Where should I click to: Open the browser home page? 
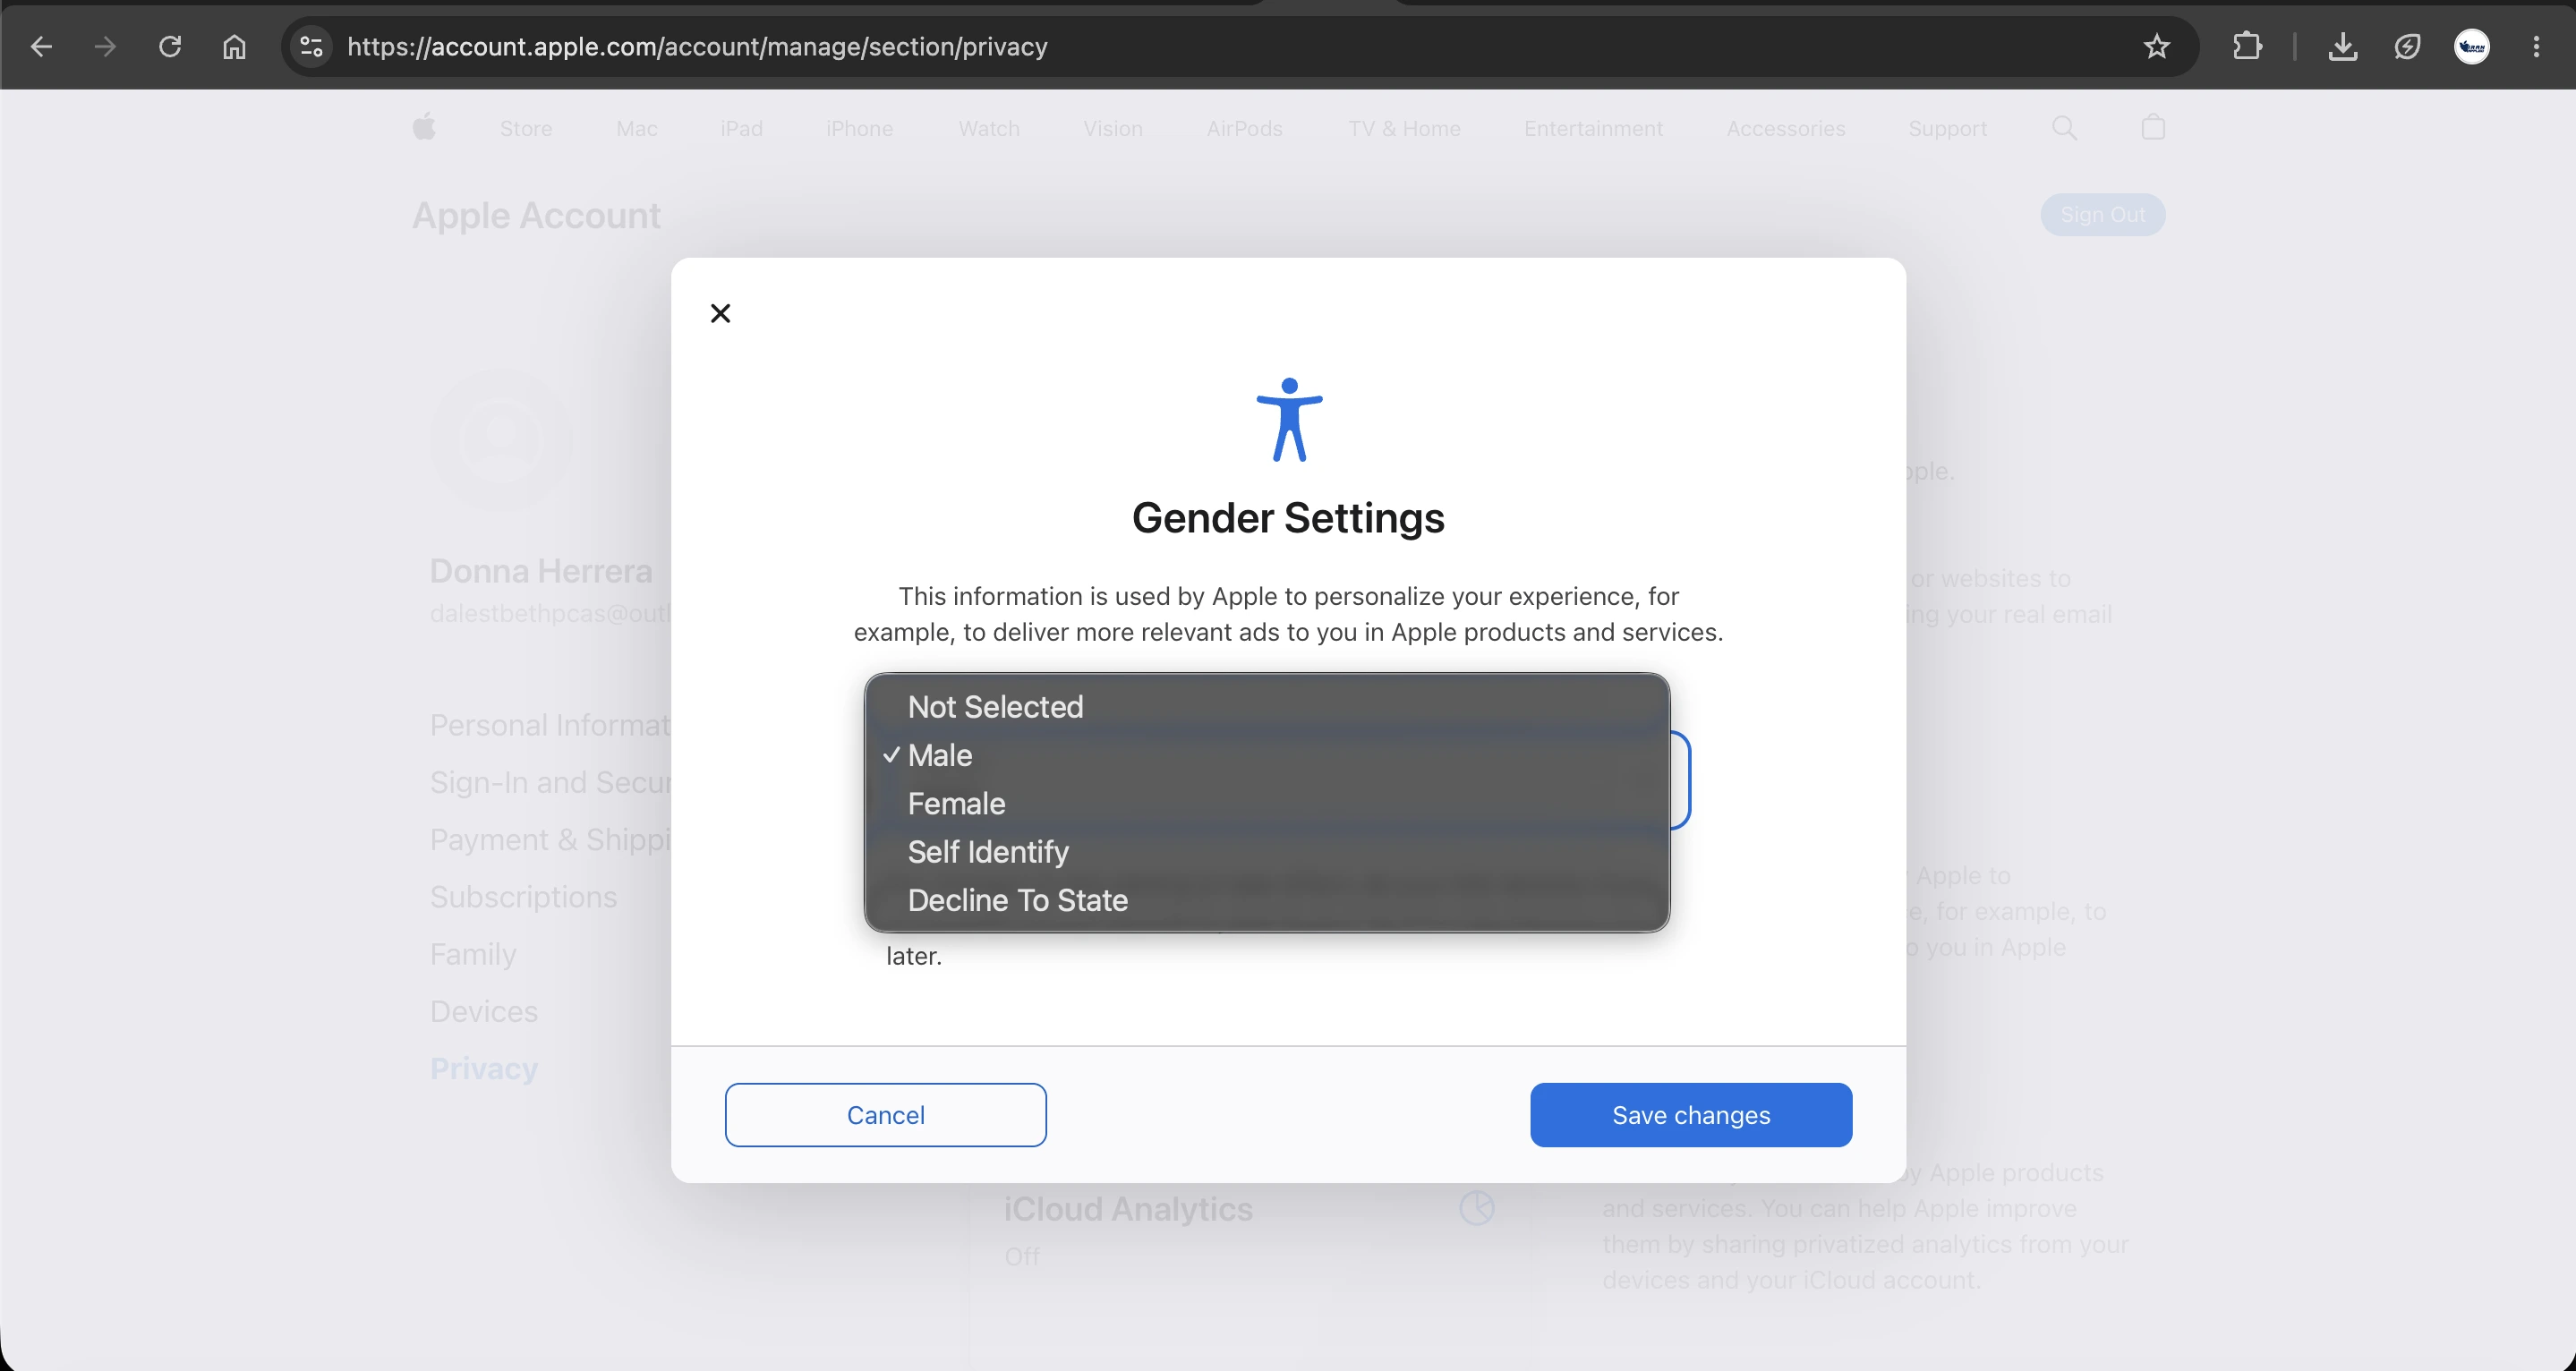[234, 46]
